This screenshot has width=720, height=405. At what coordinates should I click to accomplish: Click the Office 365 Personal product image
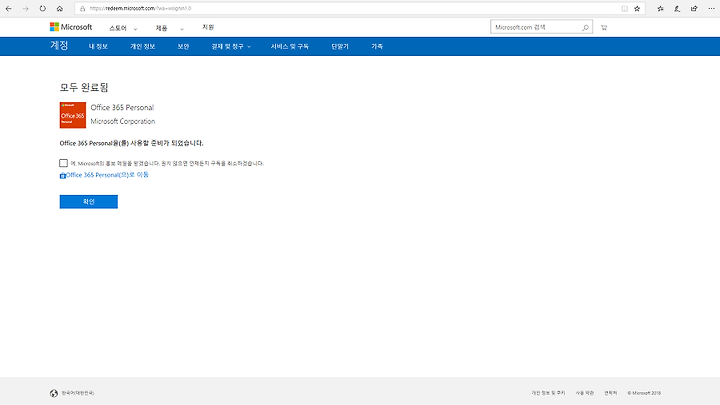point(73,115)
